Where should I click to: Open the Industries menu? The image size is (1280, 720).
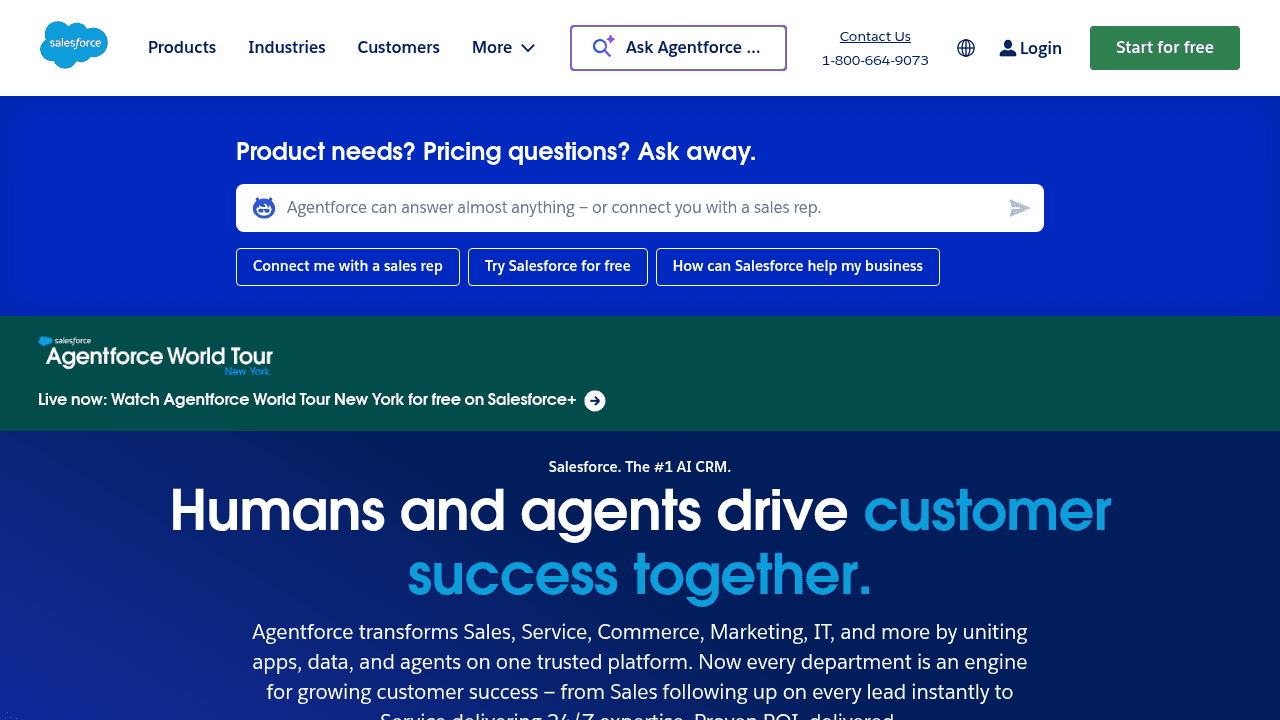coord(287,47)
